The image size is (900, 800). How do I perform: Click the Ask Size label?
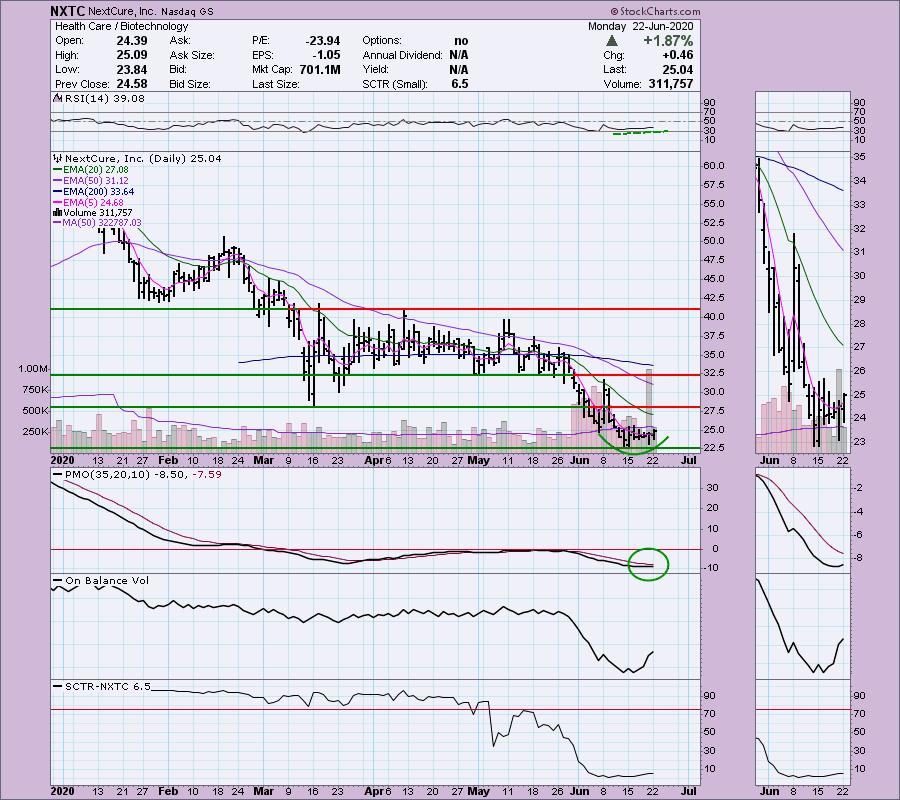point(192,55)
